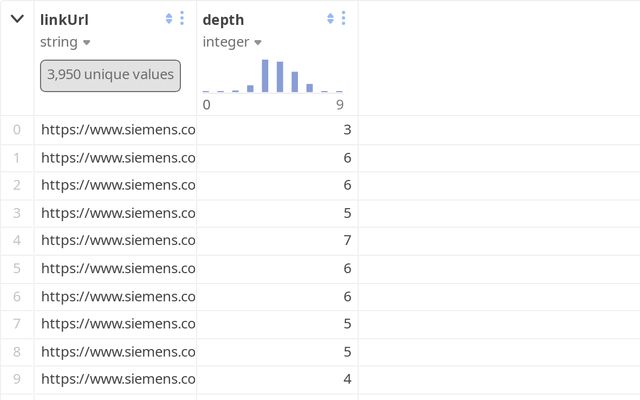The height and width of the screenshot is (400, 640).
Task: Sort the linkUrl column
Action: pyautogui.click(x=169, y=19)
